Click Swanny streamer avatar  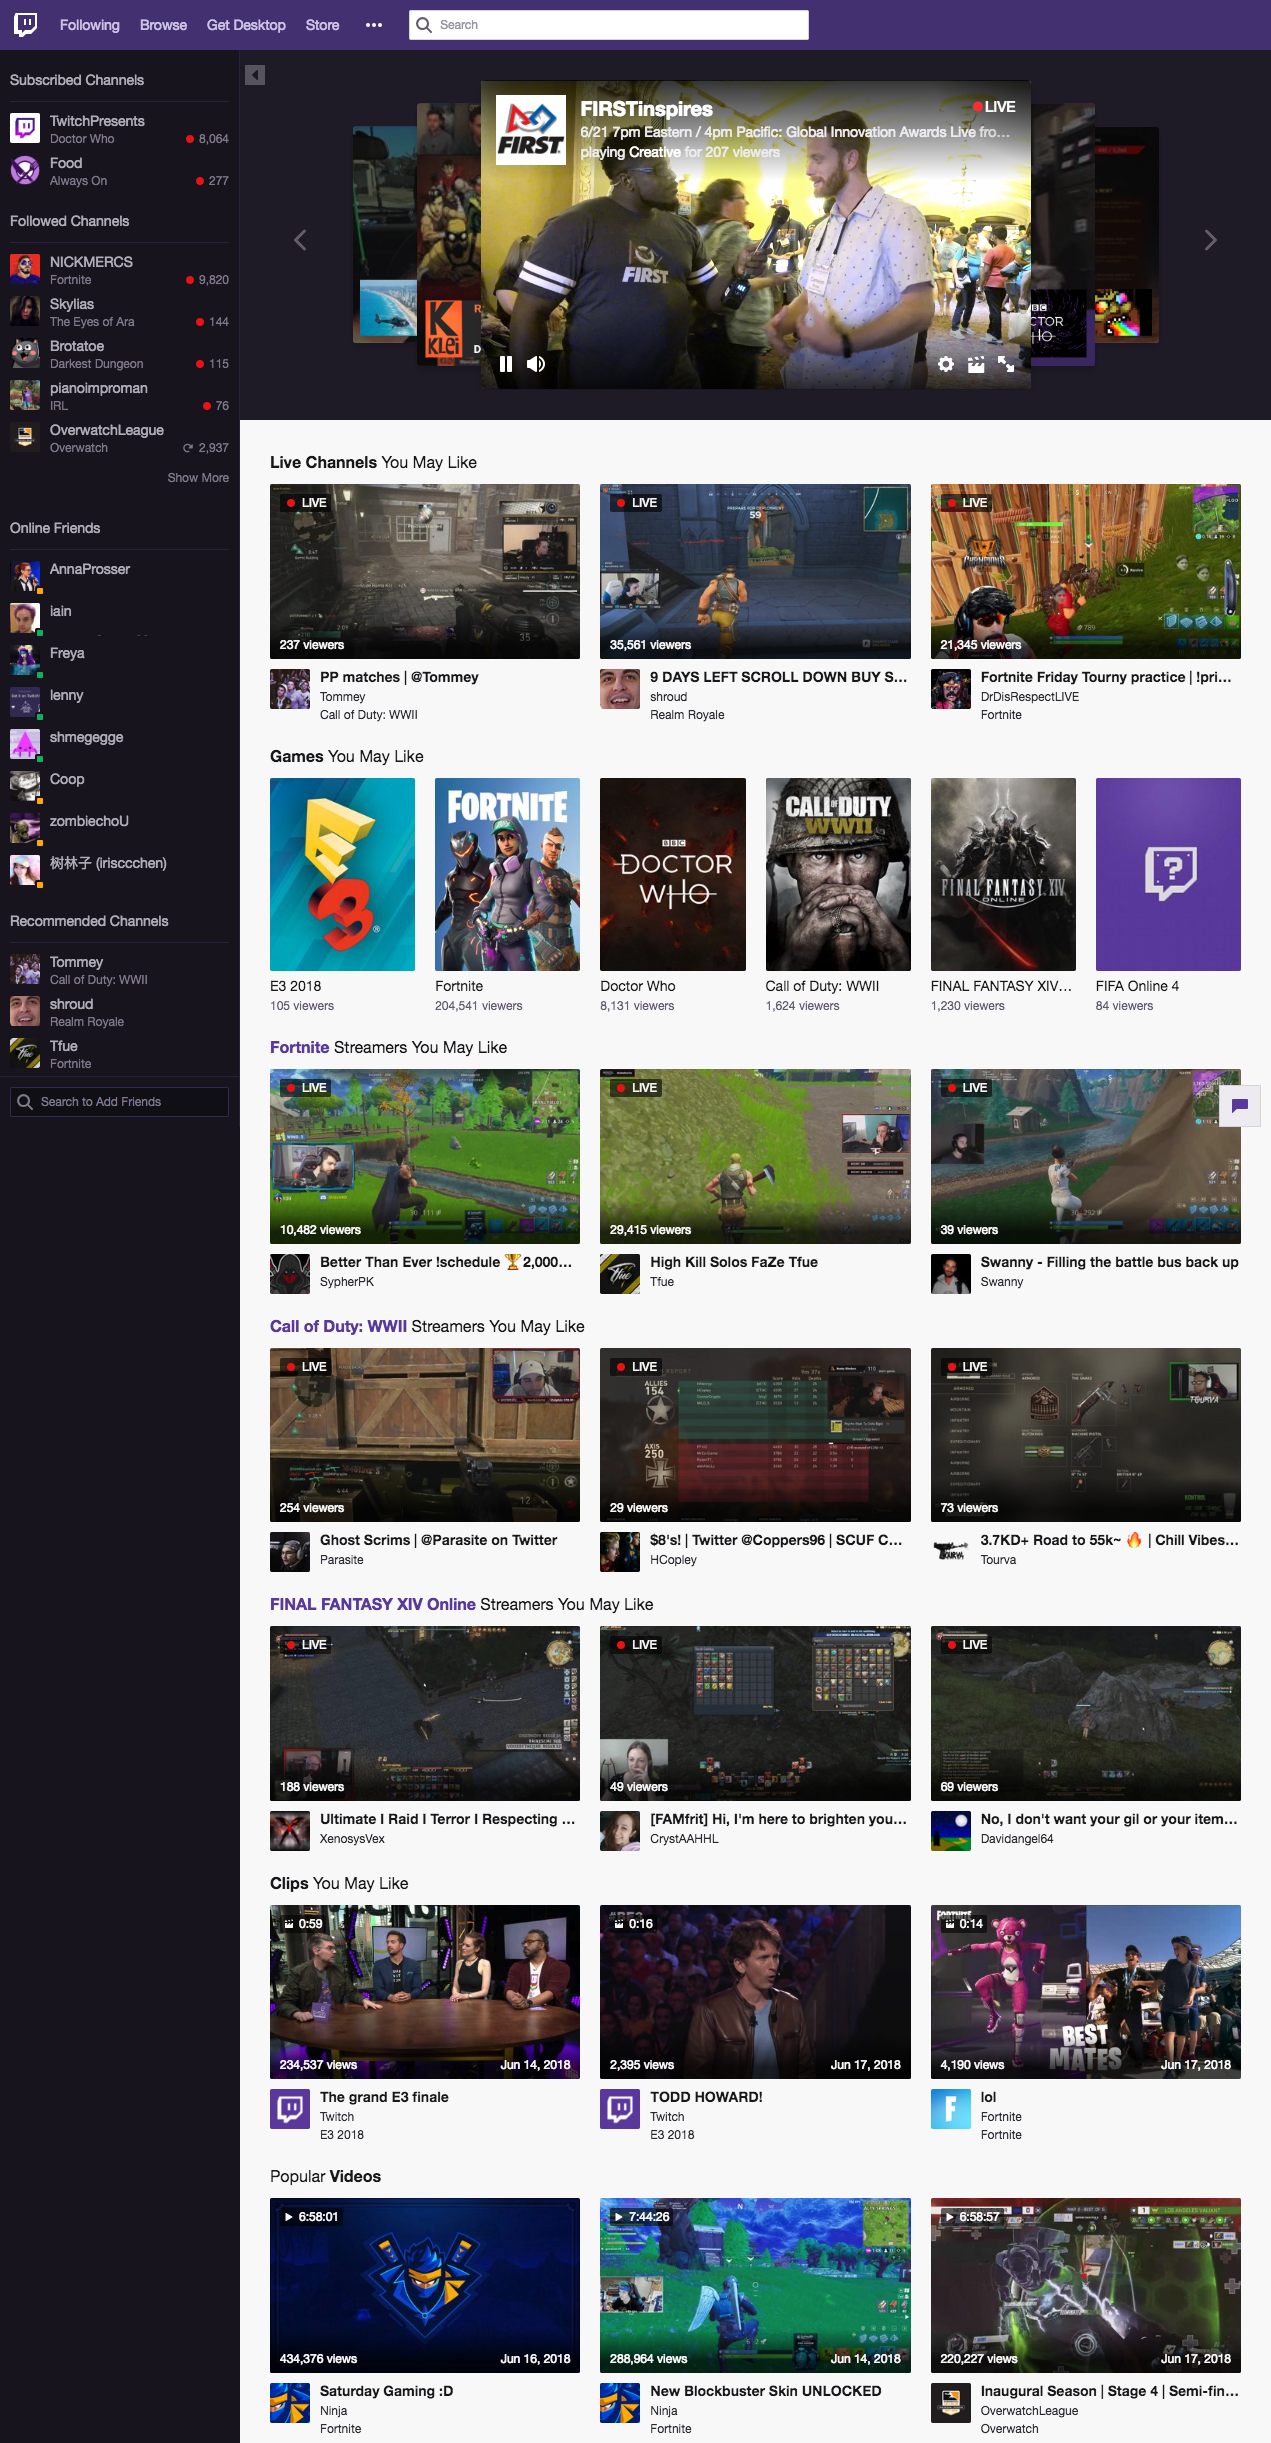point(951,1274)
